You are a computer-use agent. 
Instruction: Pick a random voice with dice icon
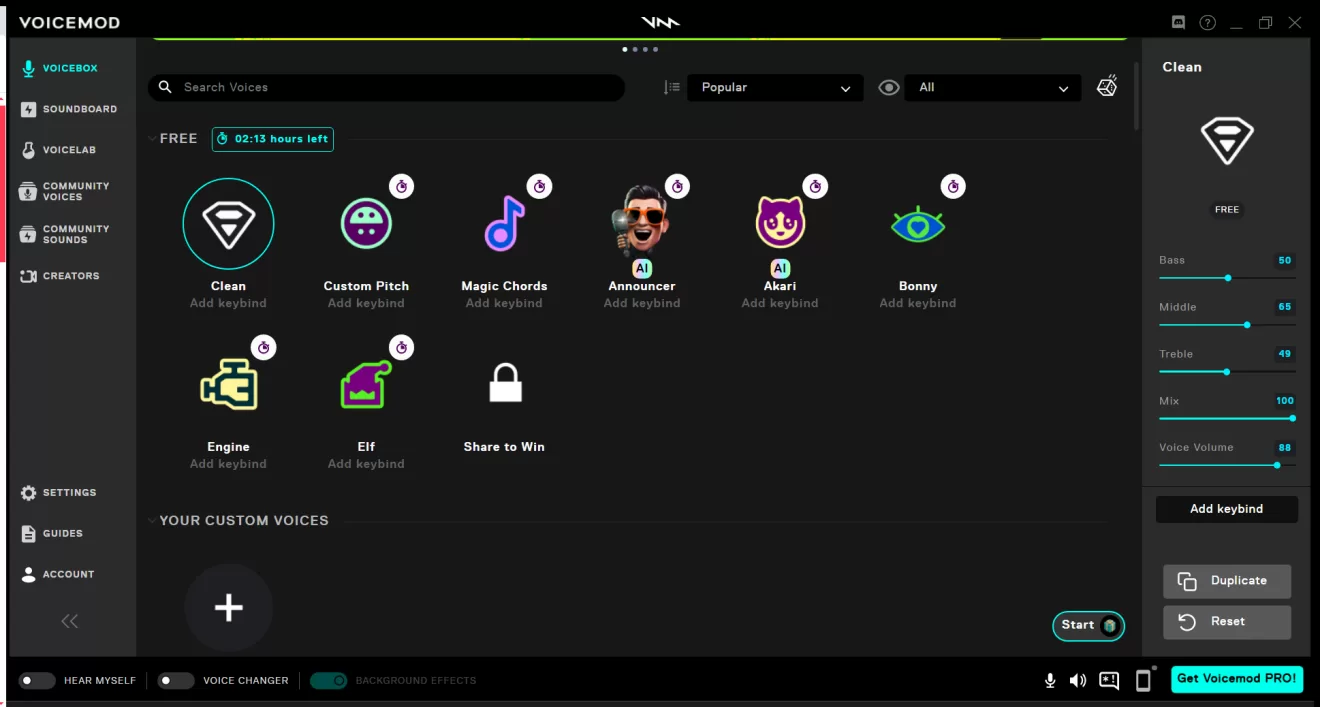click(x=1107, y=87)
